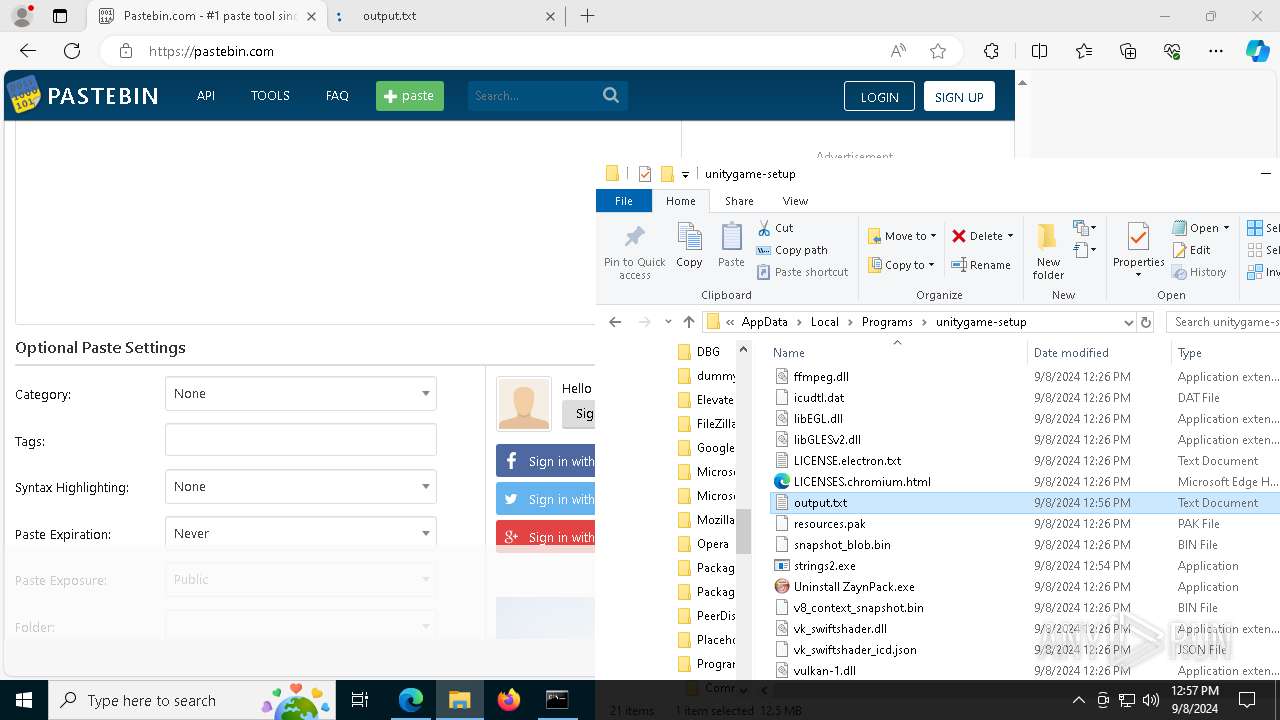The height and width of the screenshot is (720, 1280).
Task: Open Copilot sidebar icon
Action: 1257,51
